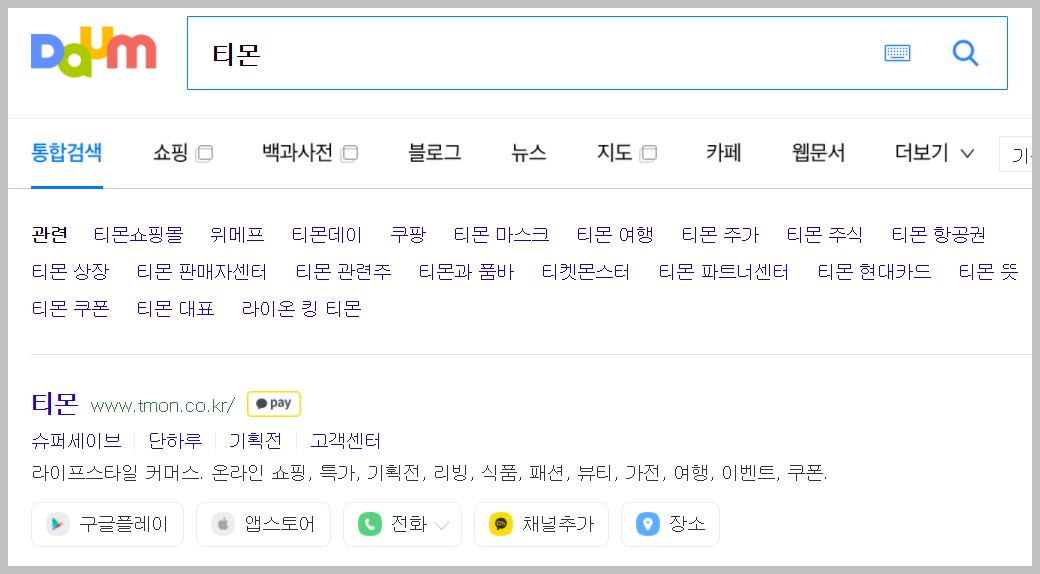Click related search 쿠팡
Image resolution: width=1040 pixels, height=574 pixels.
pos(408,234)
